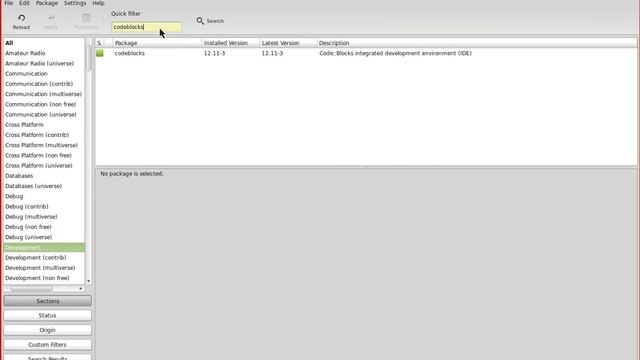Sort by the S status column header
This screenshot has height=360, width=640.
[x=99, y=43]
